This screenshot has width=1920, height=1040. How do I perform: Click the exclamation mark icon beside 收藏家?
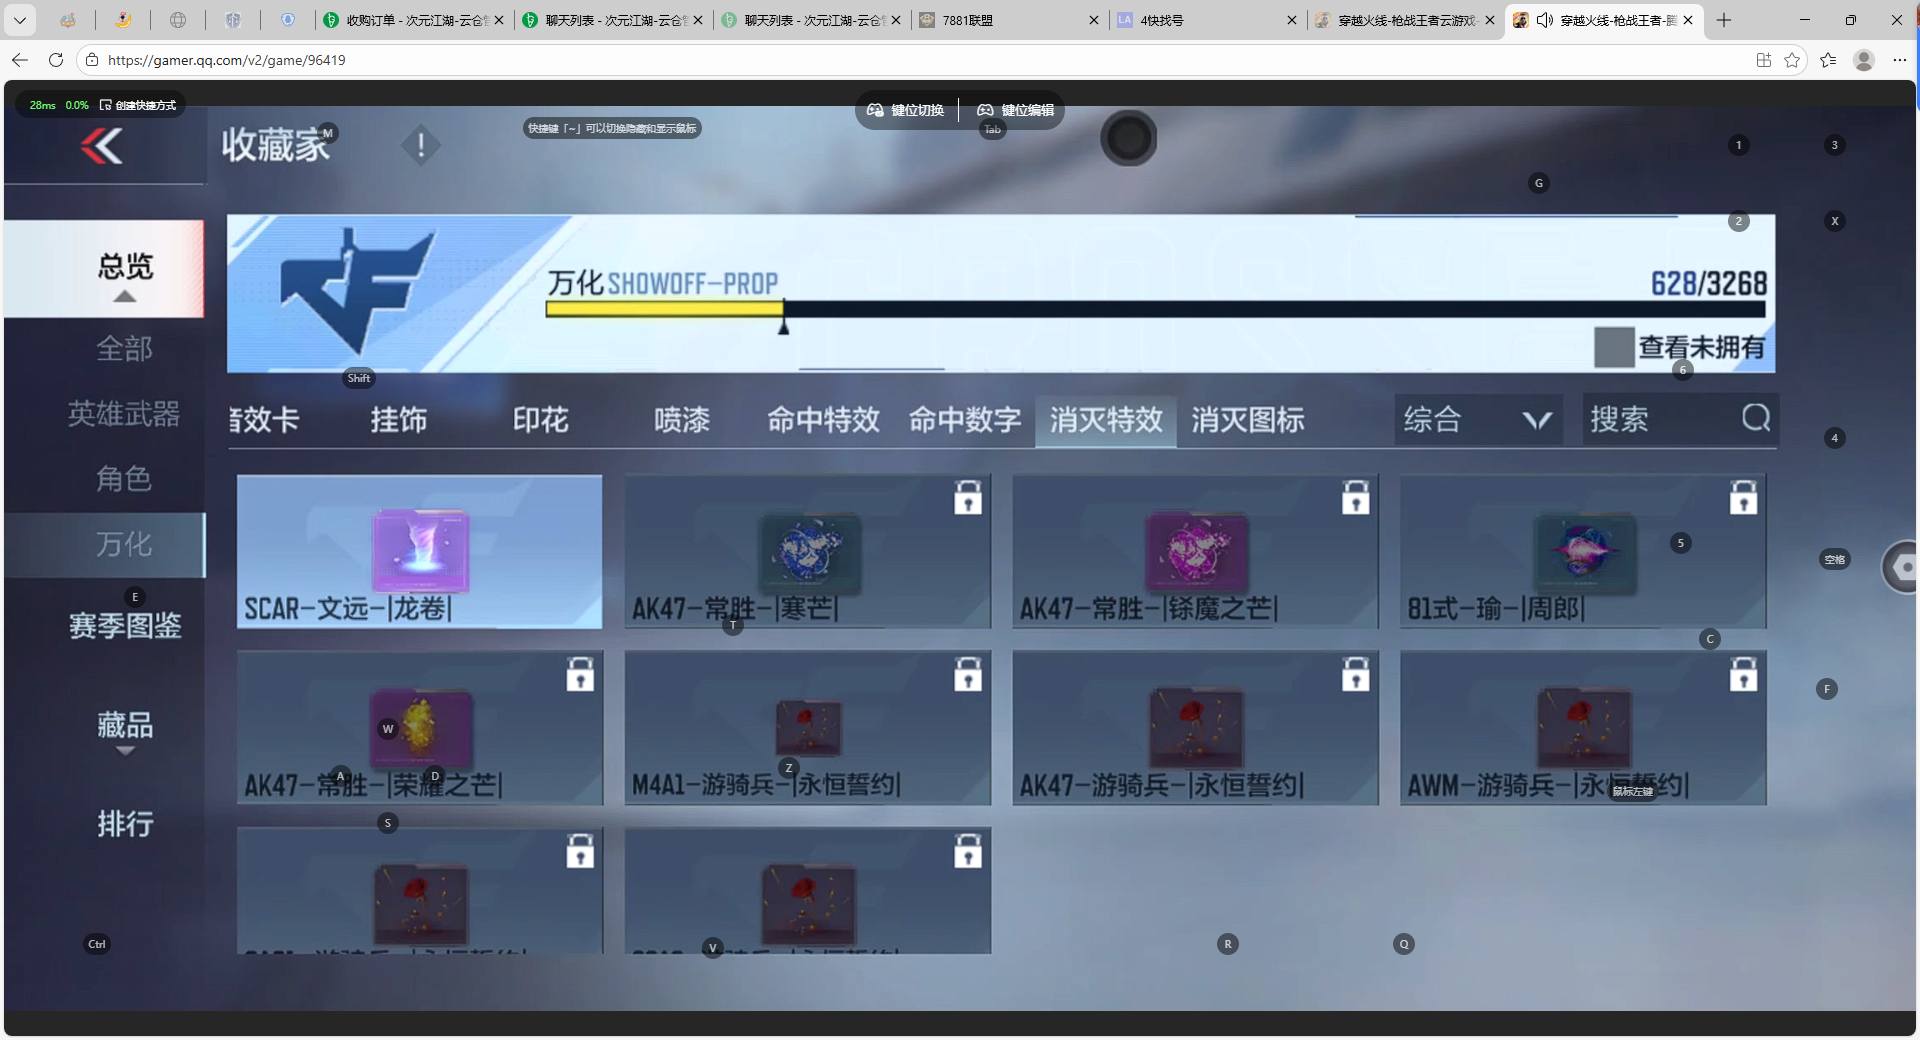(x=420, y=144)
